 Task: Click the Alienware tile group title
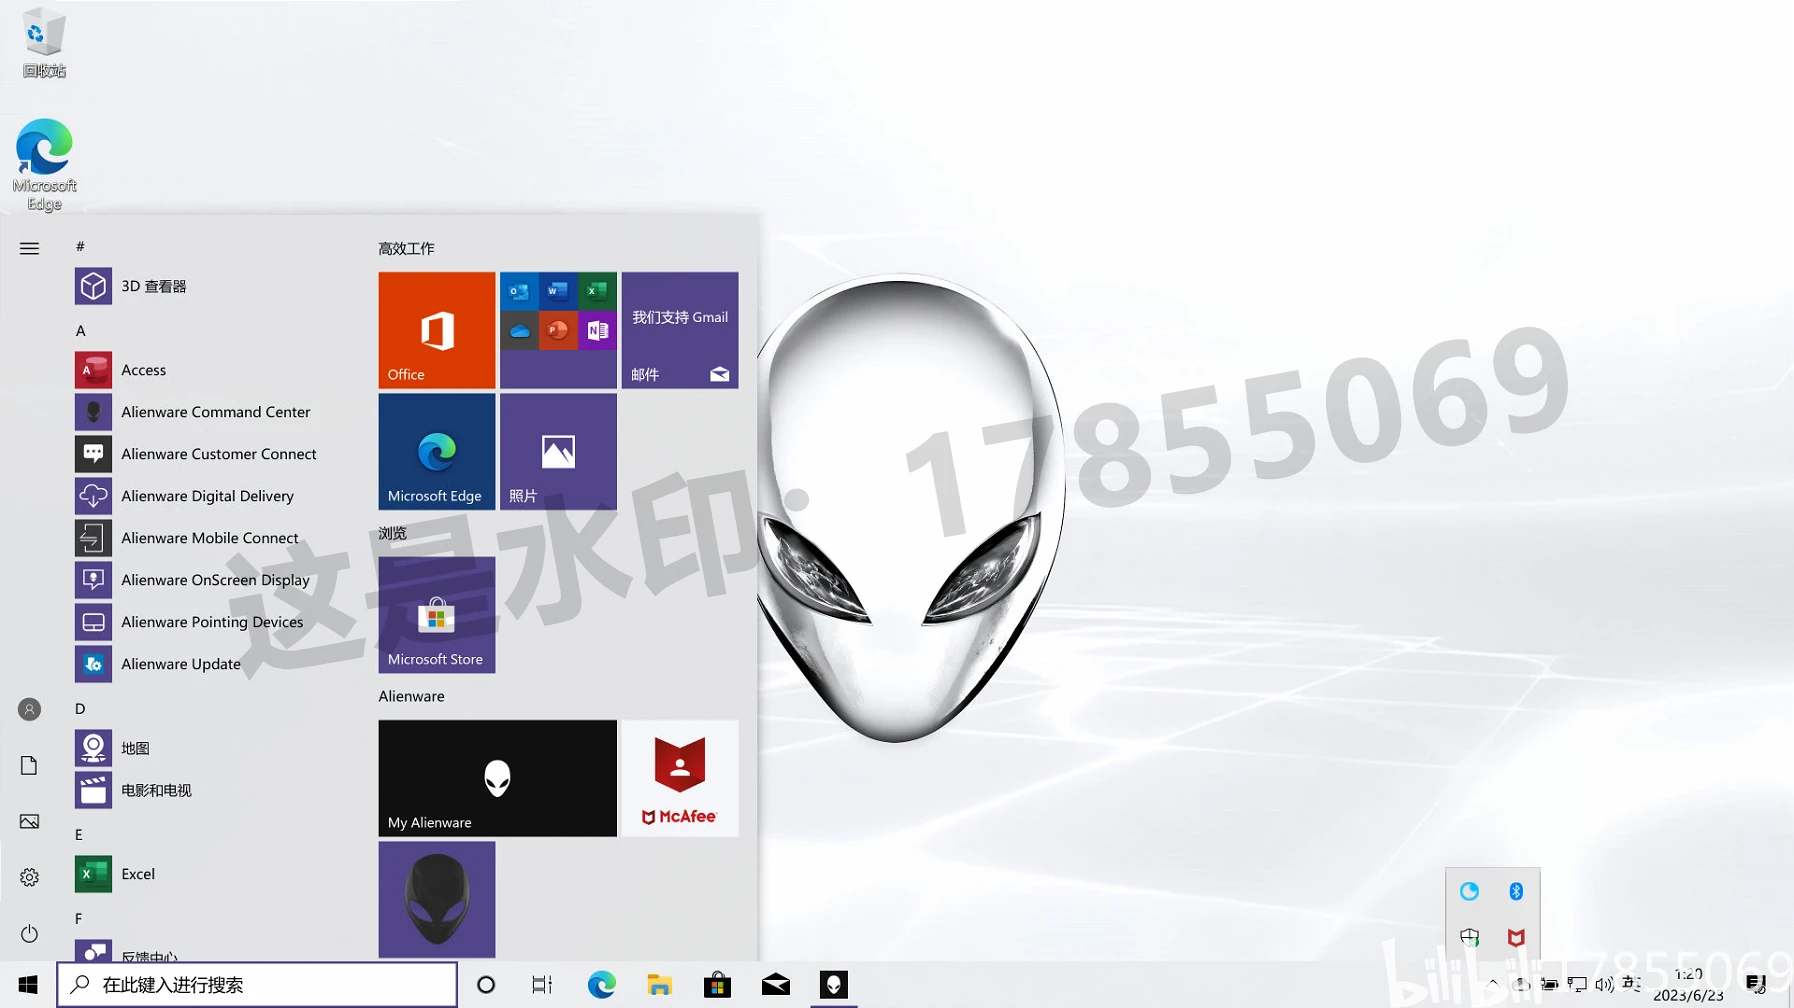point(411,696)
